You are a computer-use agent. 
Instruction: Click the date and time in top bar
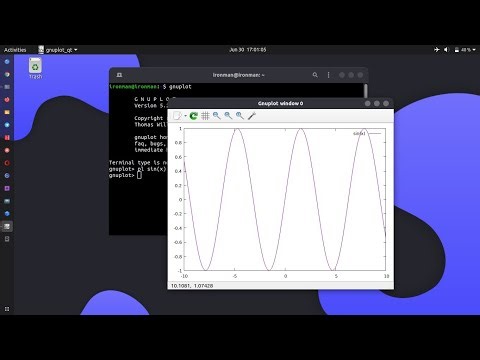248,50
